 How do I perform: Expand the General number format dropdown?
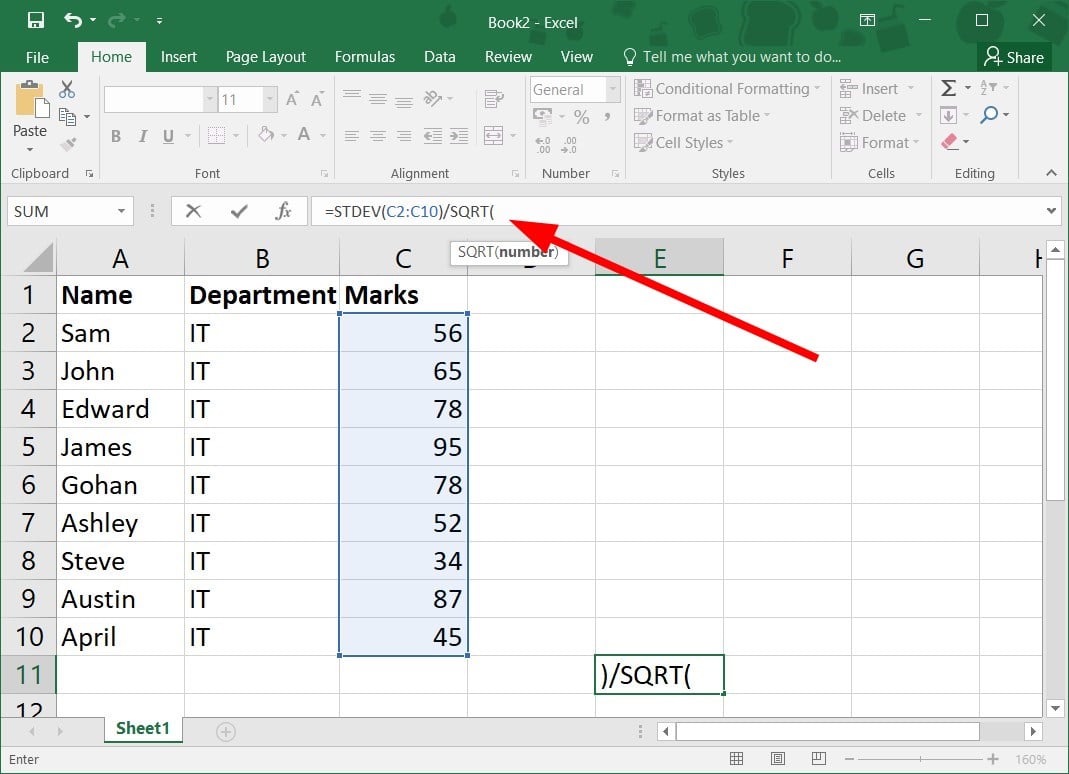pyautogui.click(x=612, y=89)
